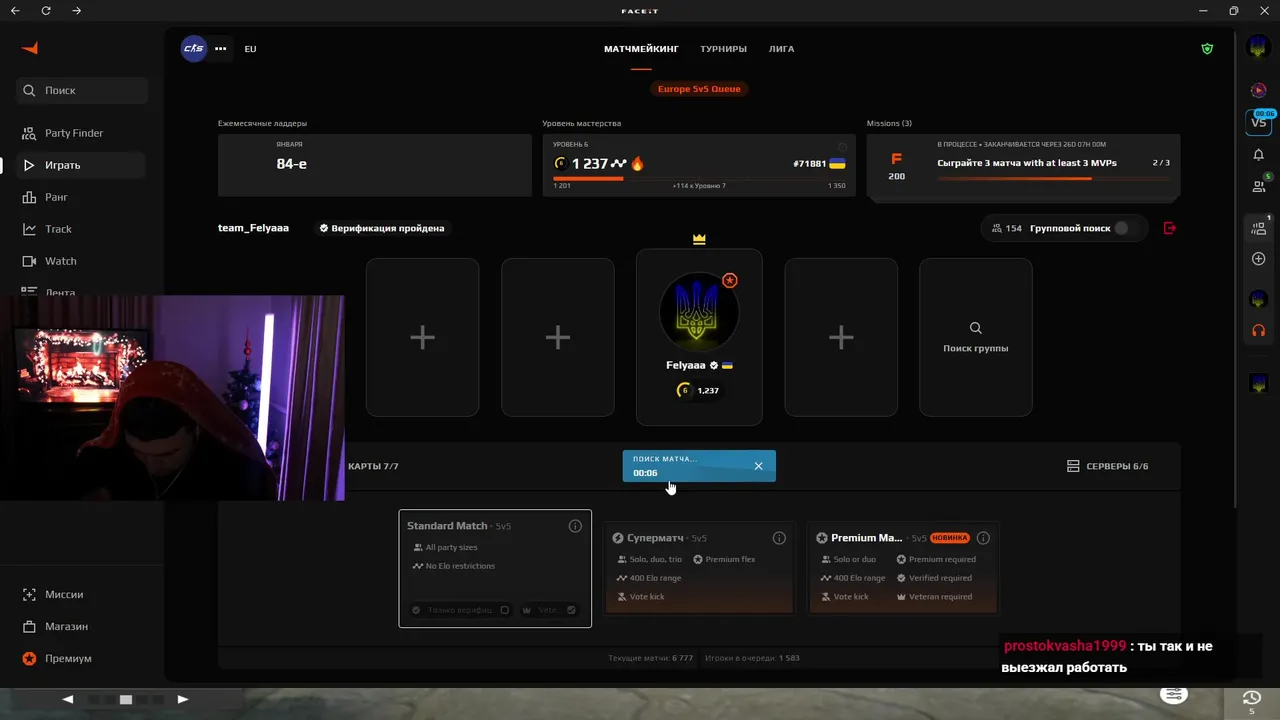Click the green anti-cheat shield icon
The height and width of the screenshot is (720, 1280).
tap(1207, 48)
